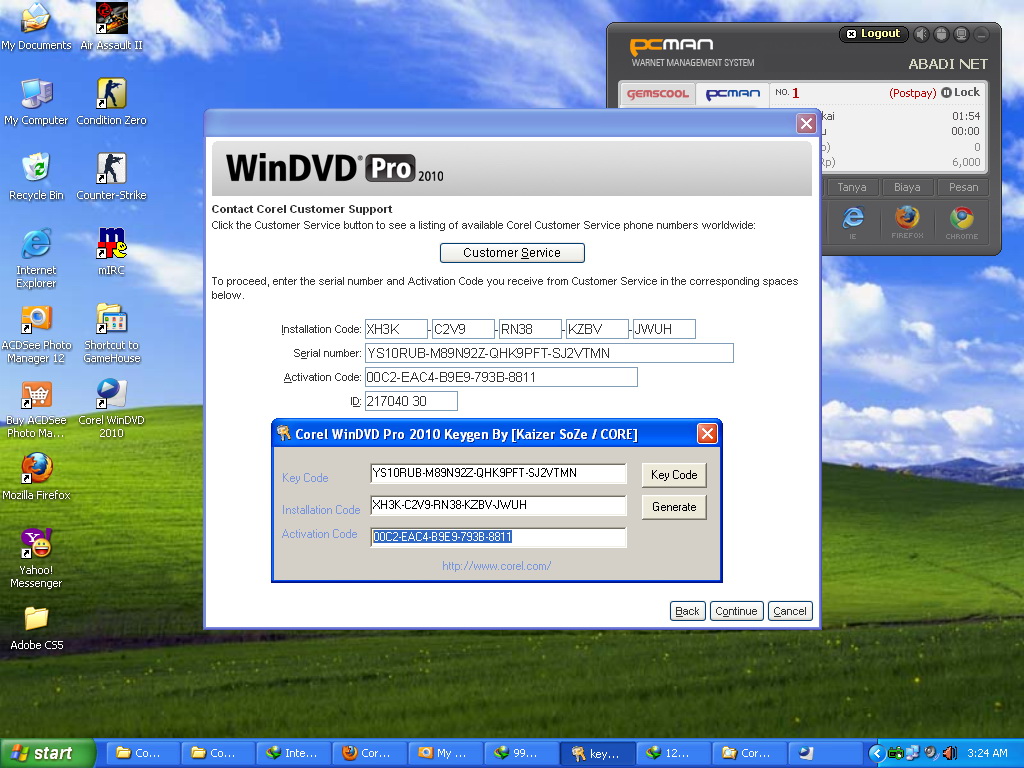1024x768 pixels.
Task: Switch to the 99... taskbar window
Action: (520, 753)
